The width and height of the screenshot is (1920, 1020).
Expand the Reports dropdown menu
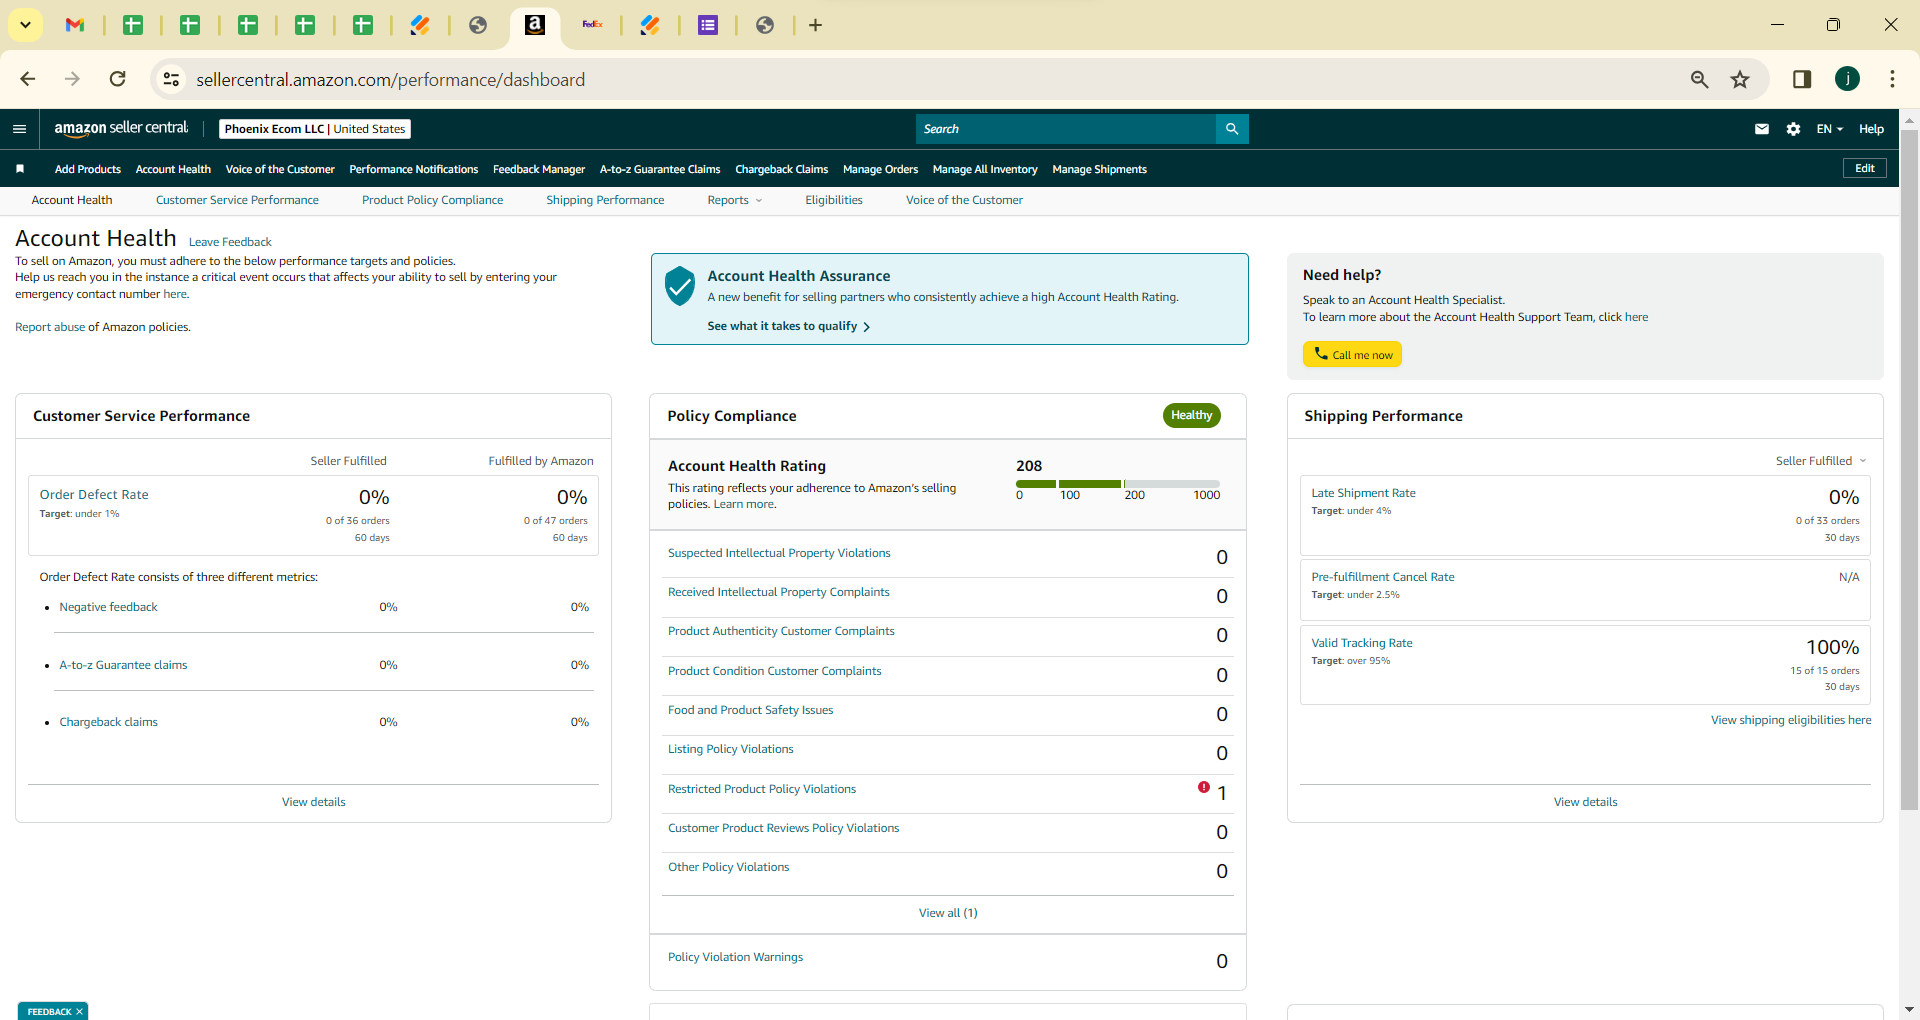click(735, 200)
